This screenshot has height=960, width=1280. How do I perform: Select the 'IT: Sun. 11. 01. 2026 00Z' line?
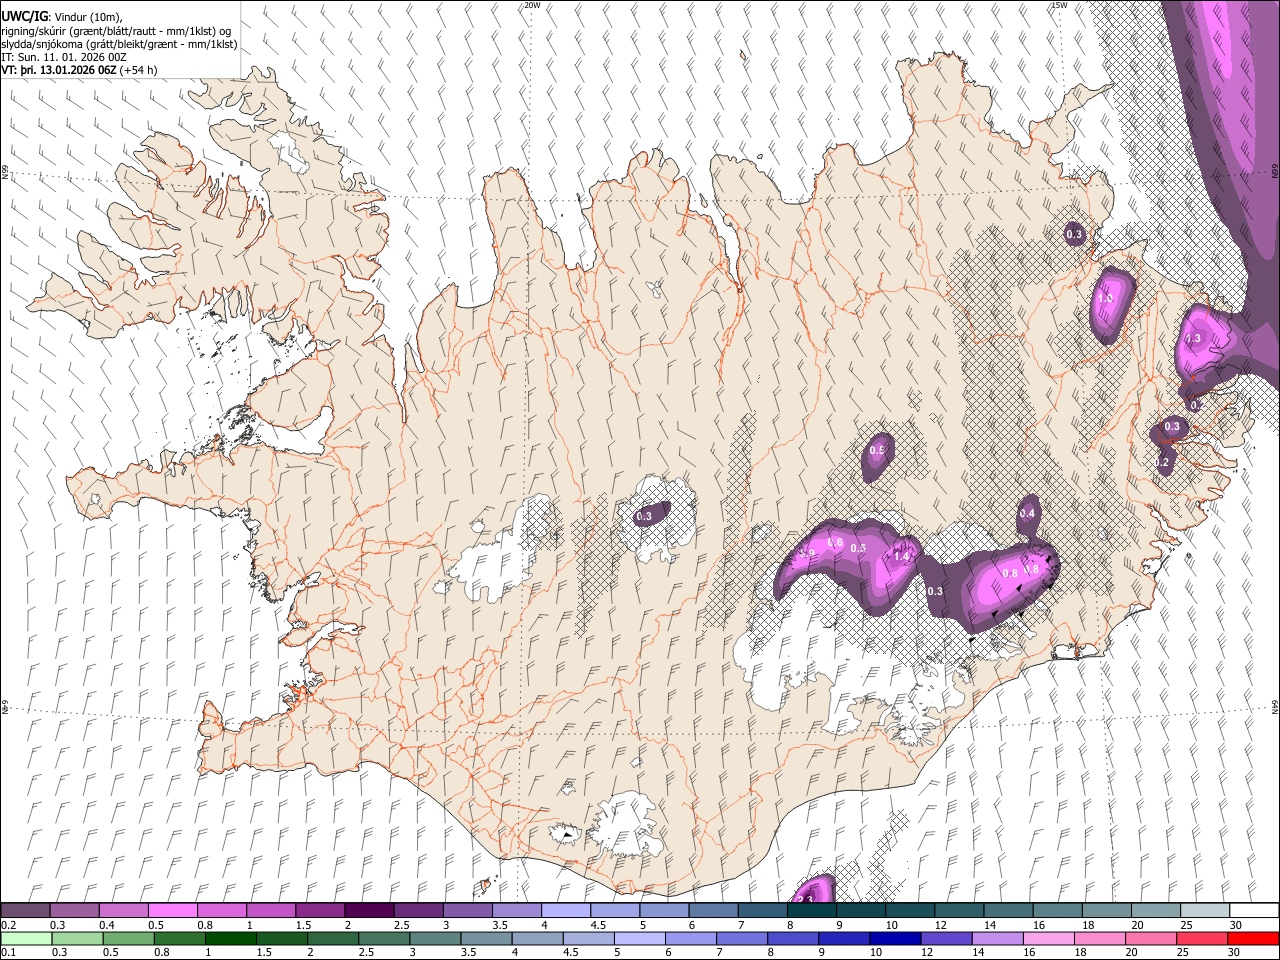click(x=63, y=57)
